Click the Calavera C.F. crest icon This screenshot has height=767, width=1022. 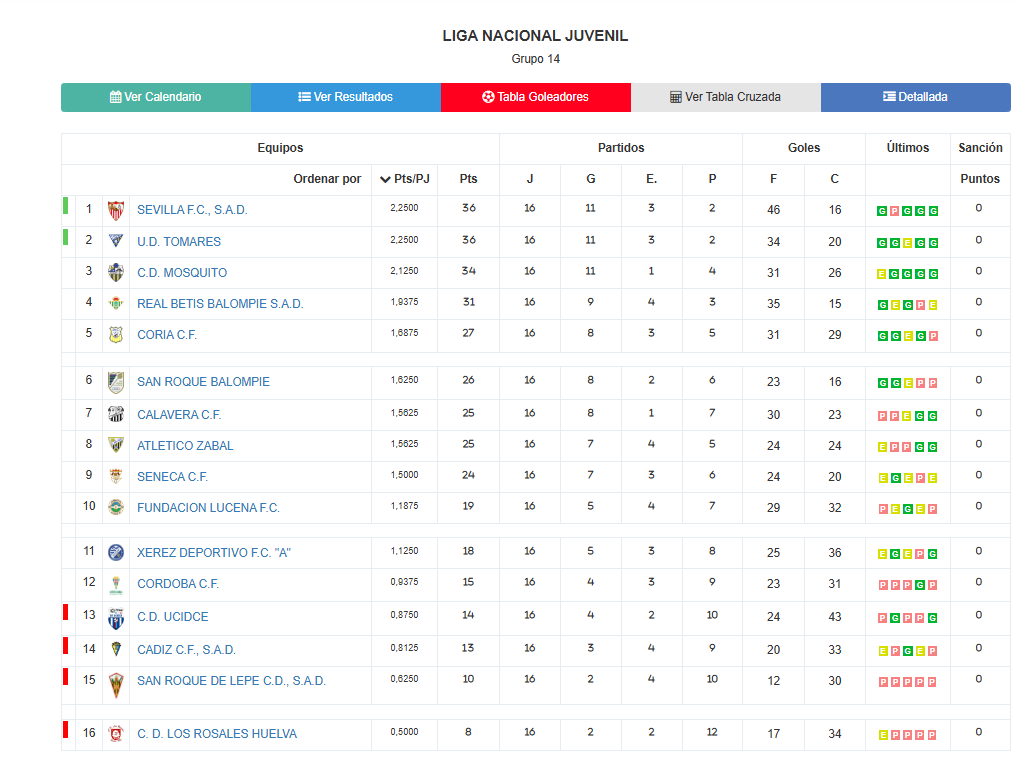[116, 414]
